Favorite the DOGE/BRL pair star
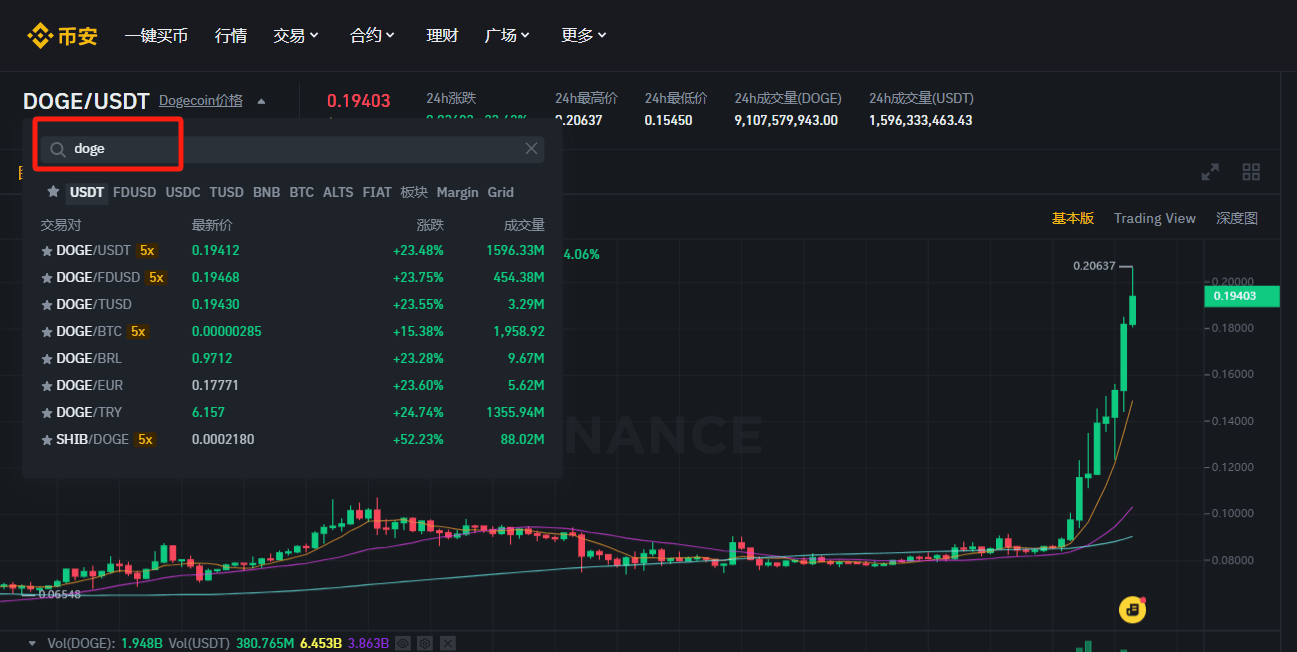 [x=46, y=359]
